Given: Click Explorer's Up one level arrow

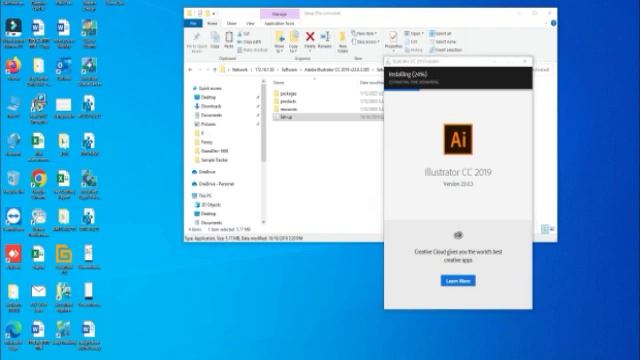Looking at the screenshot, I should (x=215, y=70).
